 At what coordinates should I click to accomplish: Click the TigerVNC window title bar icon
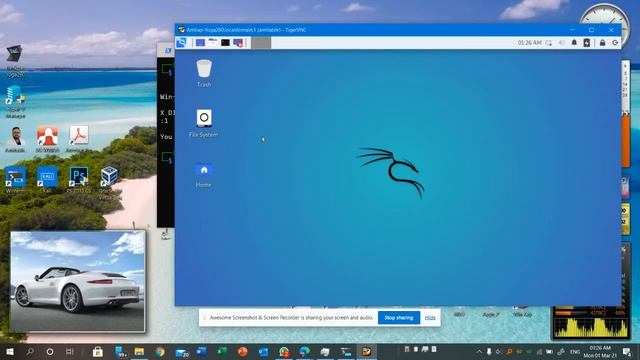pyautogui.click(x=182, y=30)
